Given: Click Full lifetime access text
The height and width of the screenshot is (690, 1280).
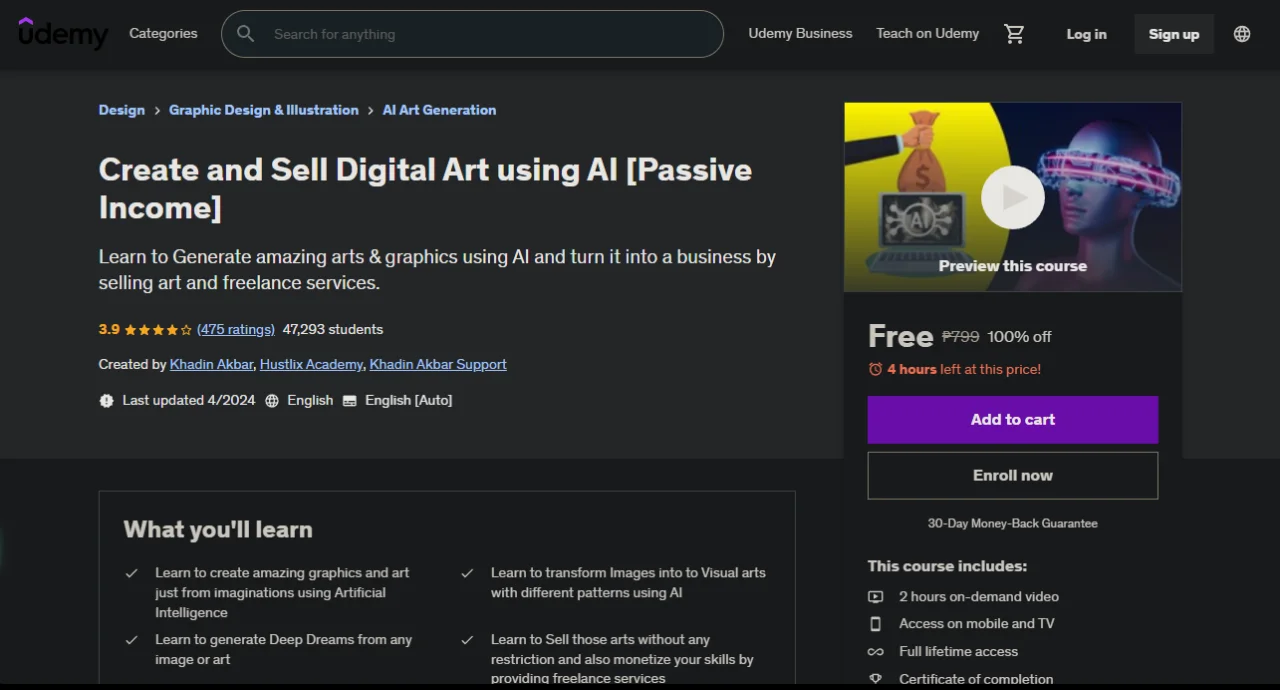Looking at the screenshot, I should 958,651.
